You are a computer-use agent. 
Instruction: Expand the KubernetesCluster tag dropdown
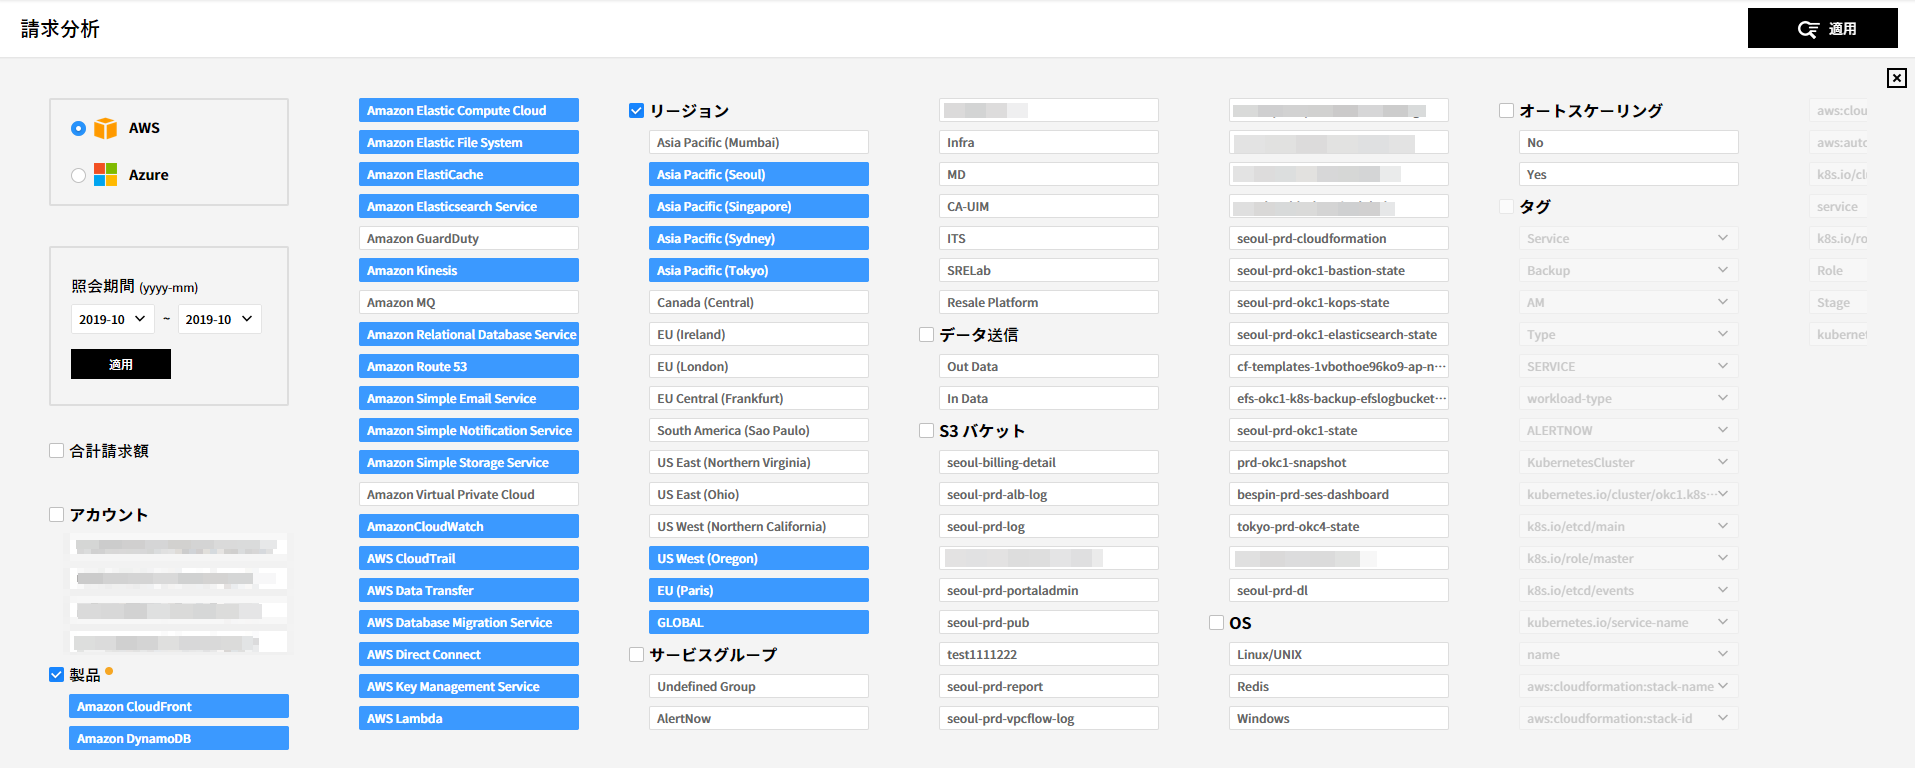pyautogui.click(x=1627, y=463)
